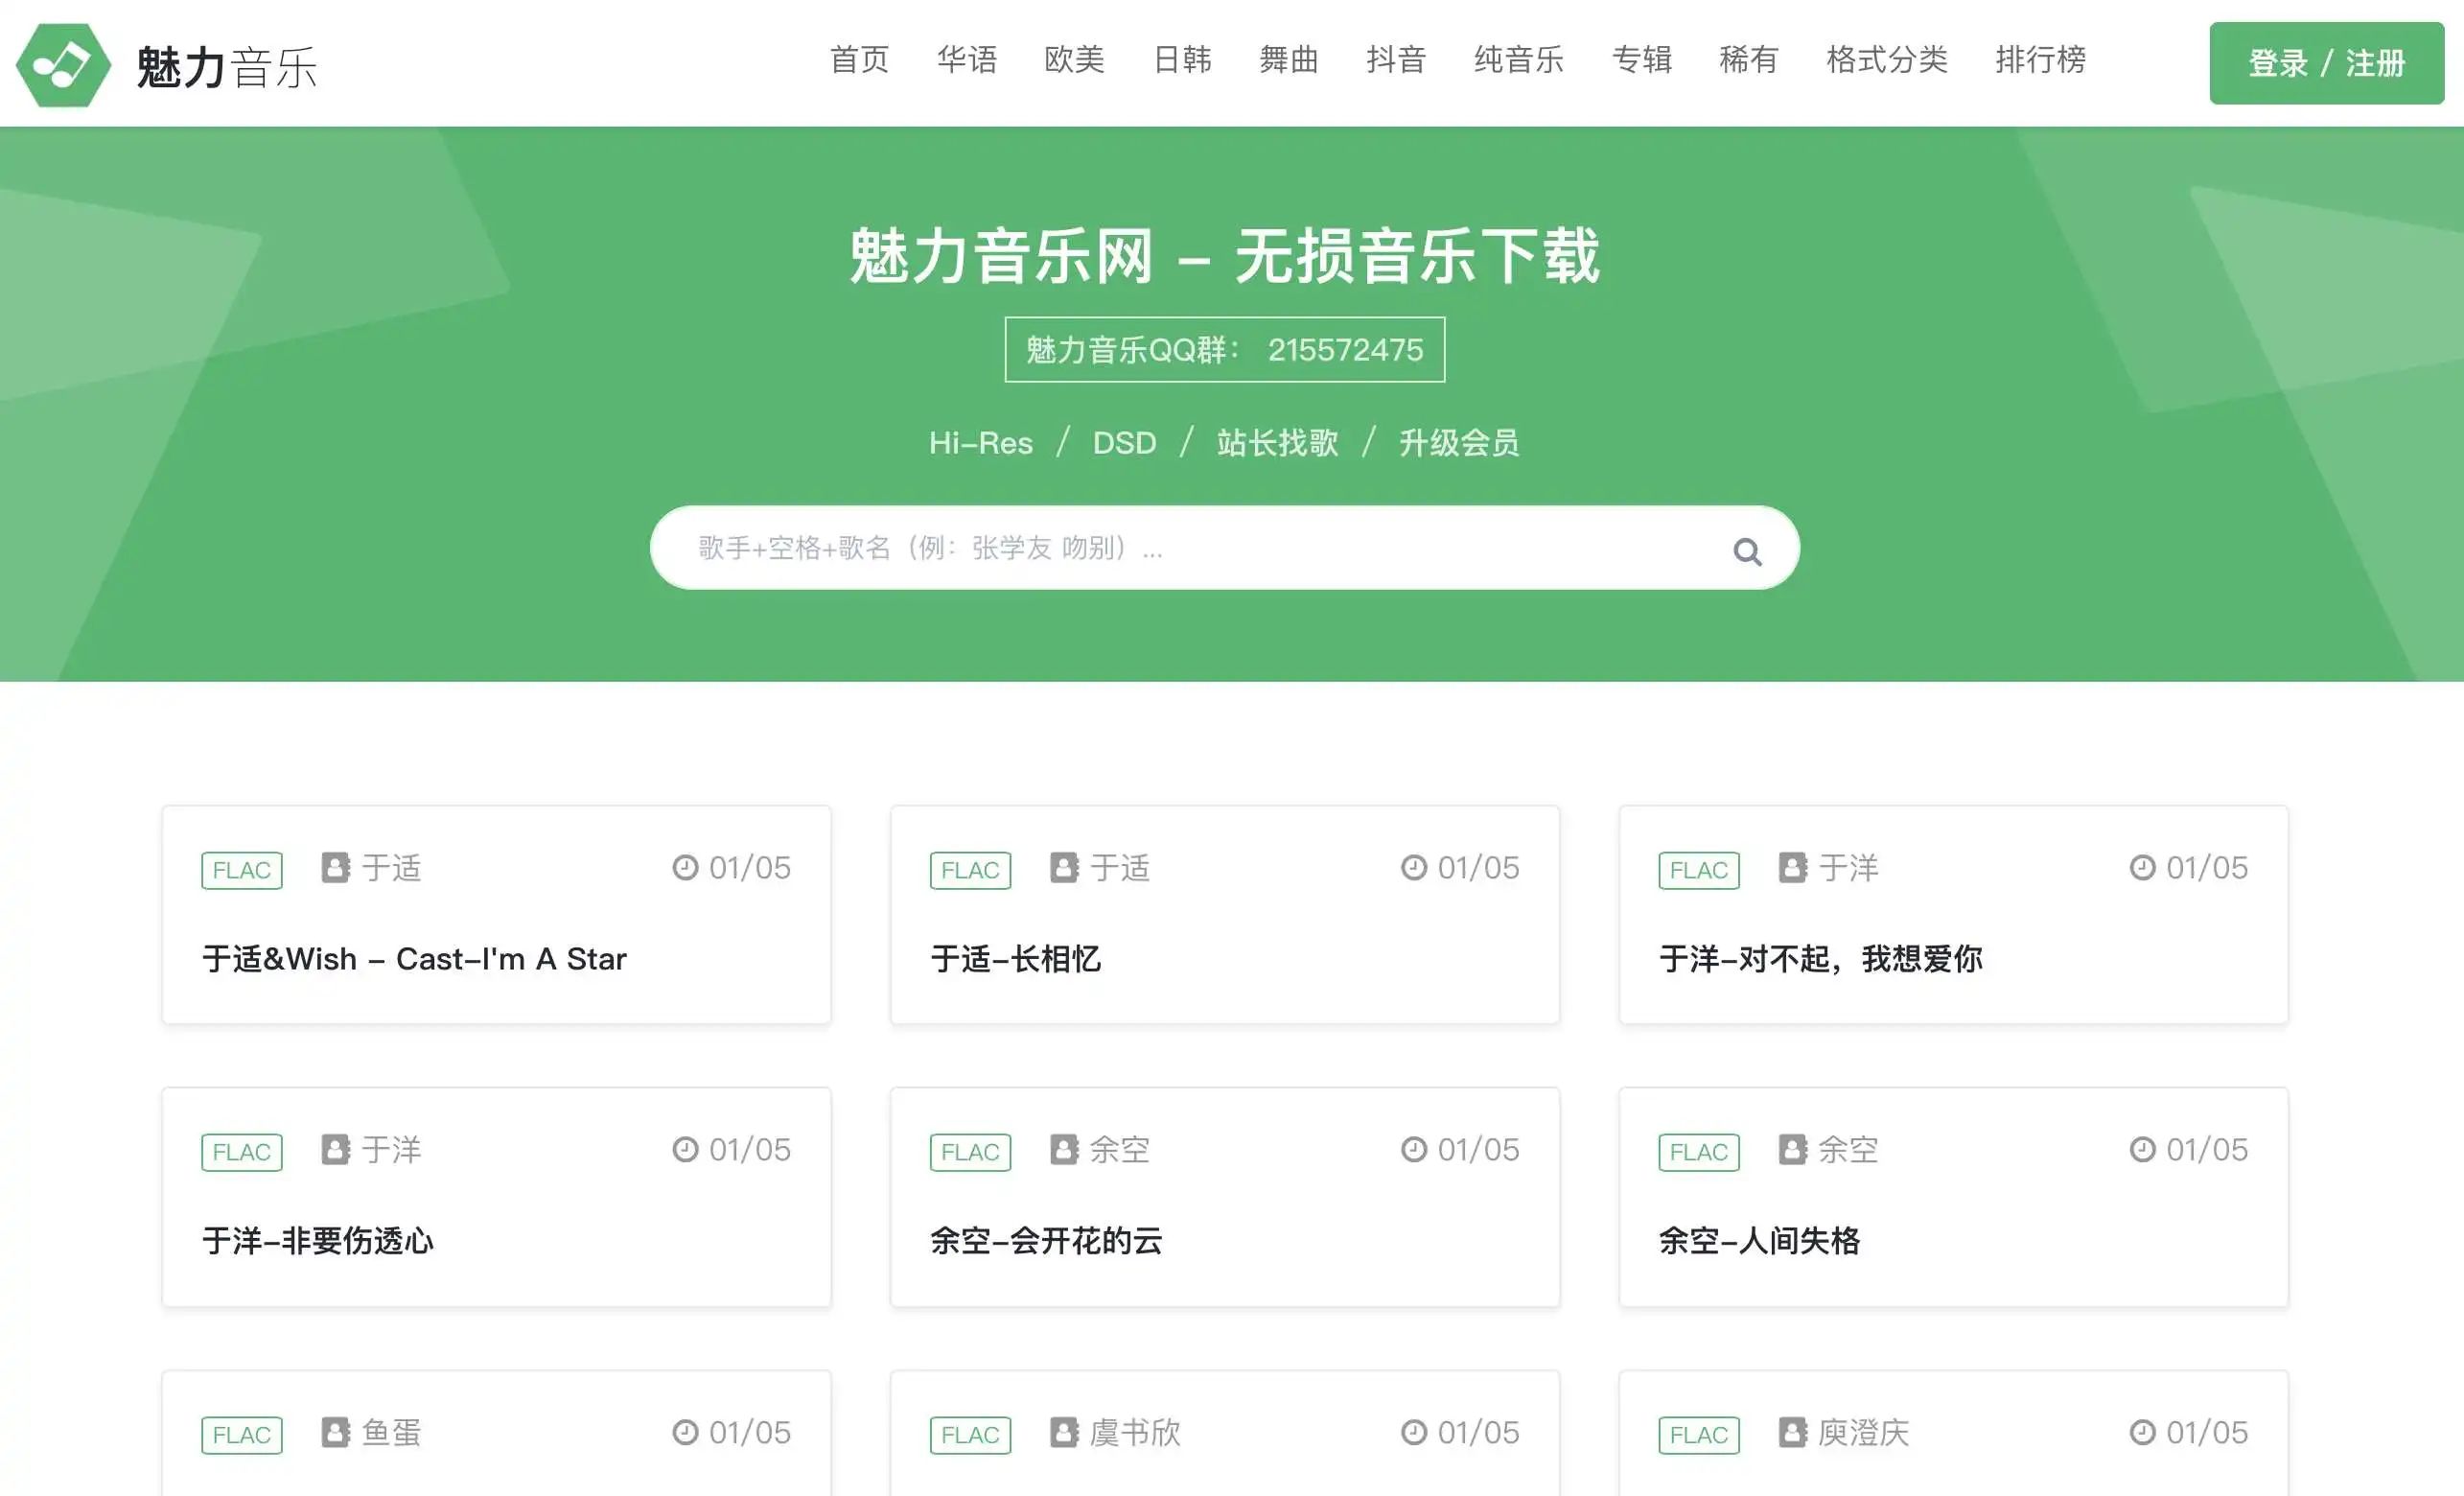This screenshot has height=1496, width=2464.
Task: Click artist icon on 非要伤透心 card
Action: [335, 1149]
